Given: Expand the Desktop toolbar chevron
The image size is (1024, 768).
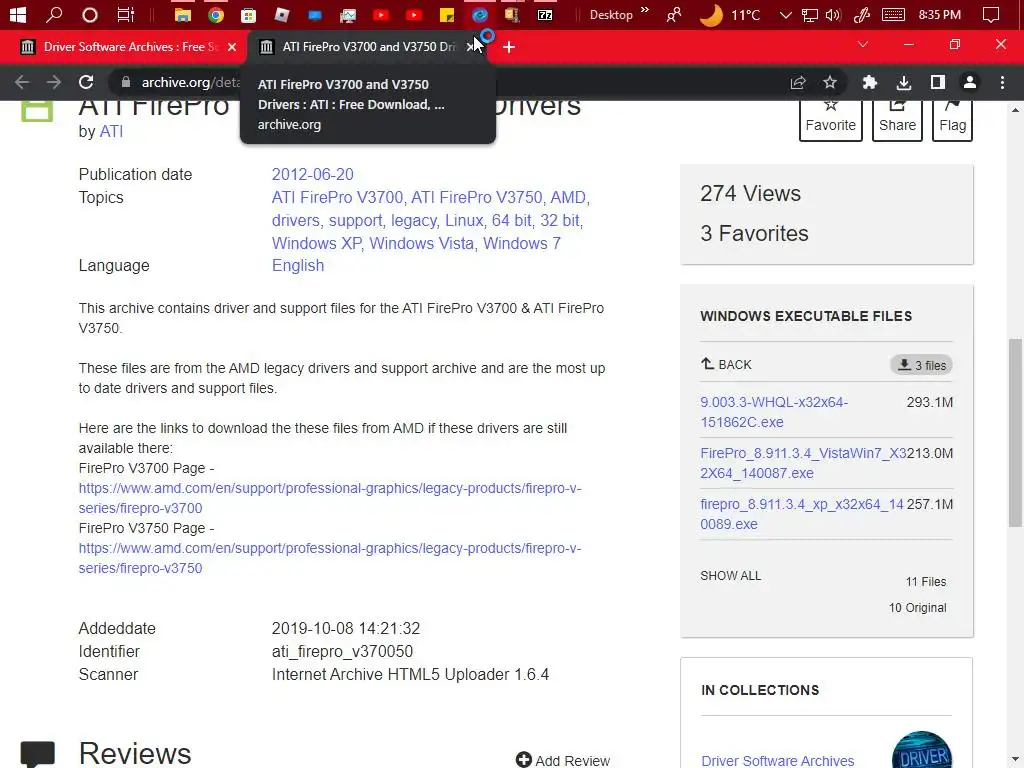Looking at the screenshot, I should [x=645, y=10].
